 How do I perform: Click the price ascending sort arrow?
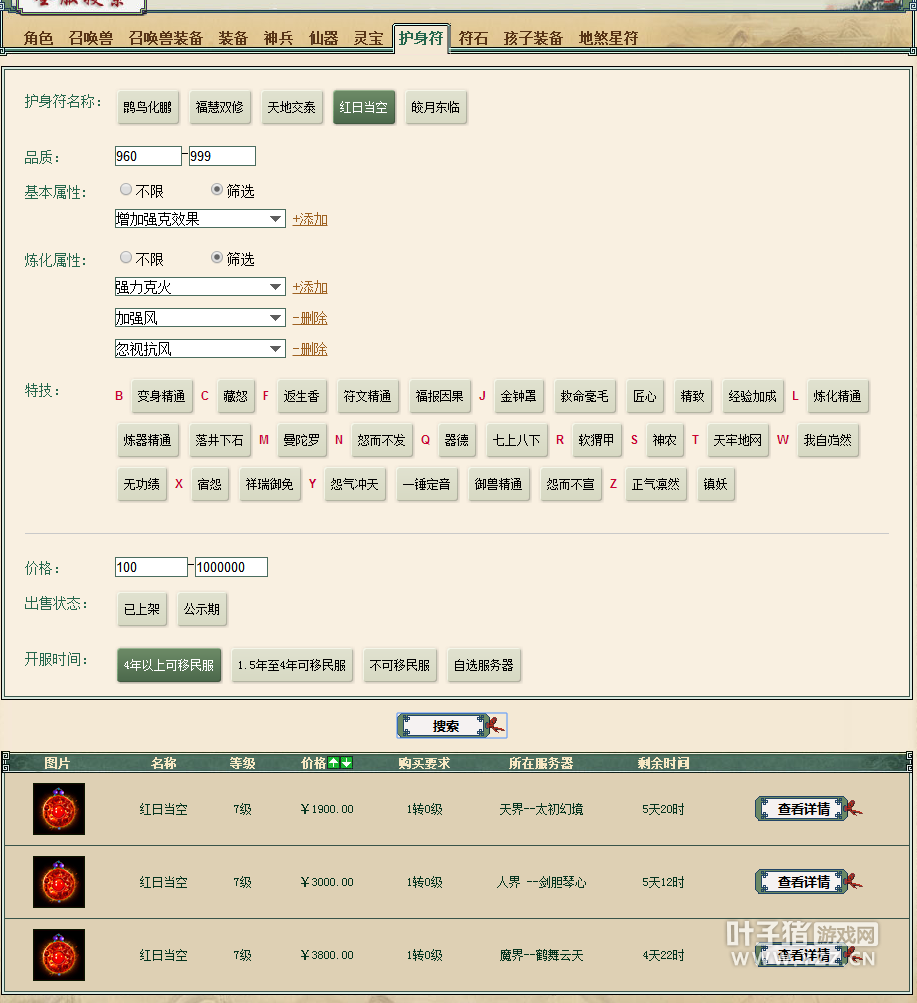click(x=334, y=763)
